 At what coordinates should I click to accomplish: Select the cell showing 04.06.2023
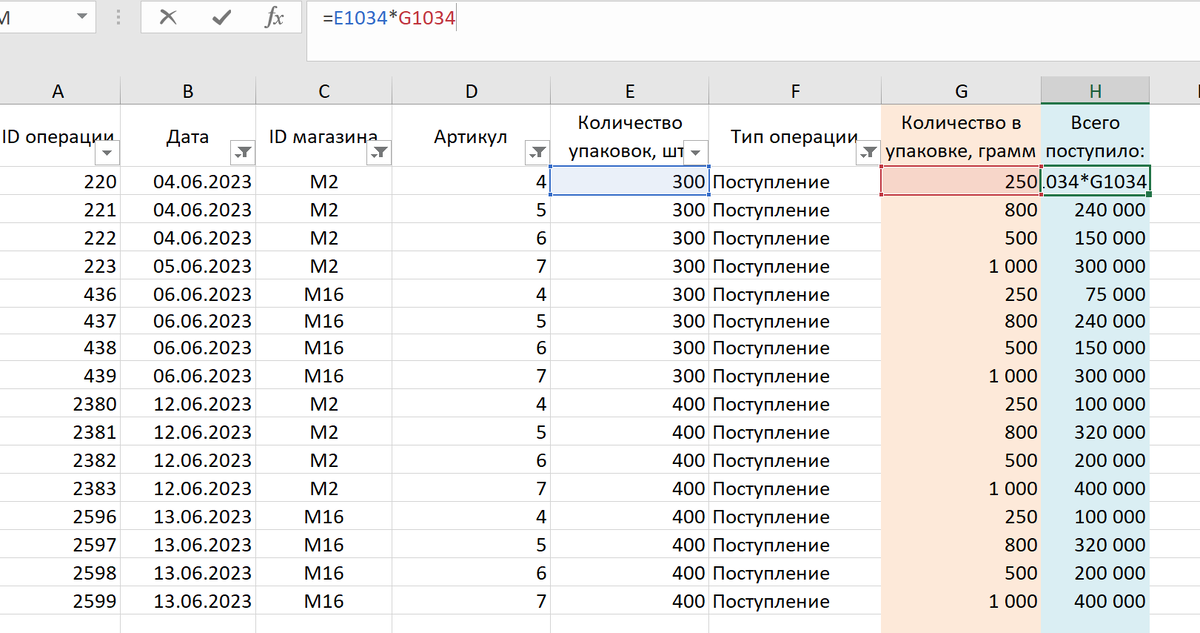(187, 182)
